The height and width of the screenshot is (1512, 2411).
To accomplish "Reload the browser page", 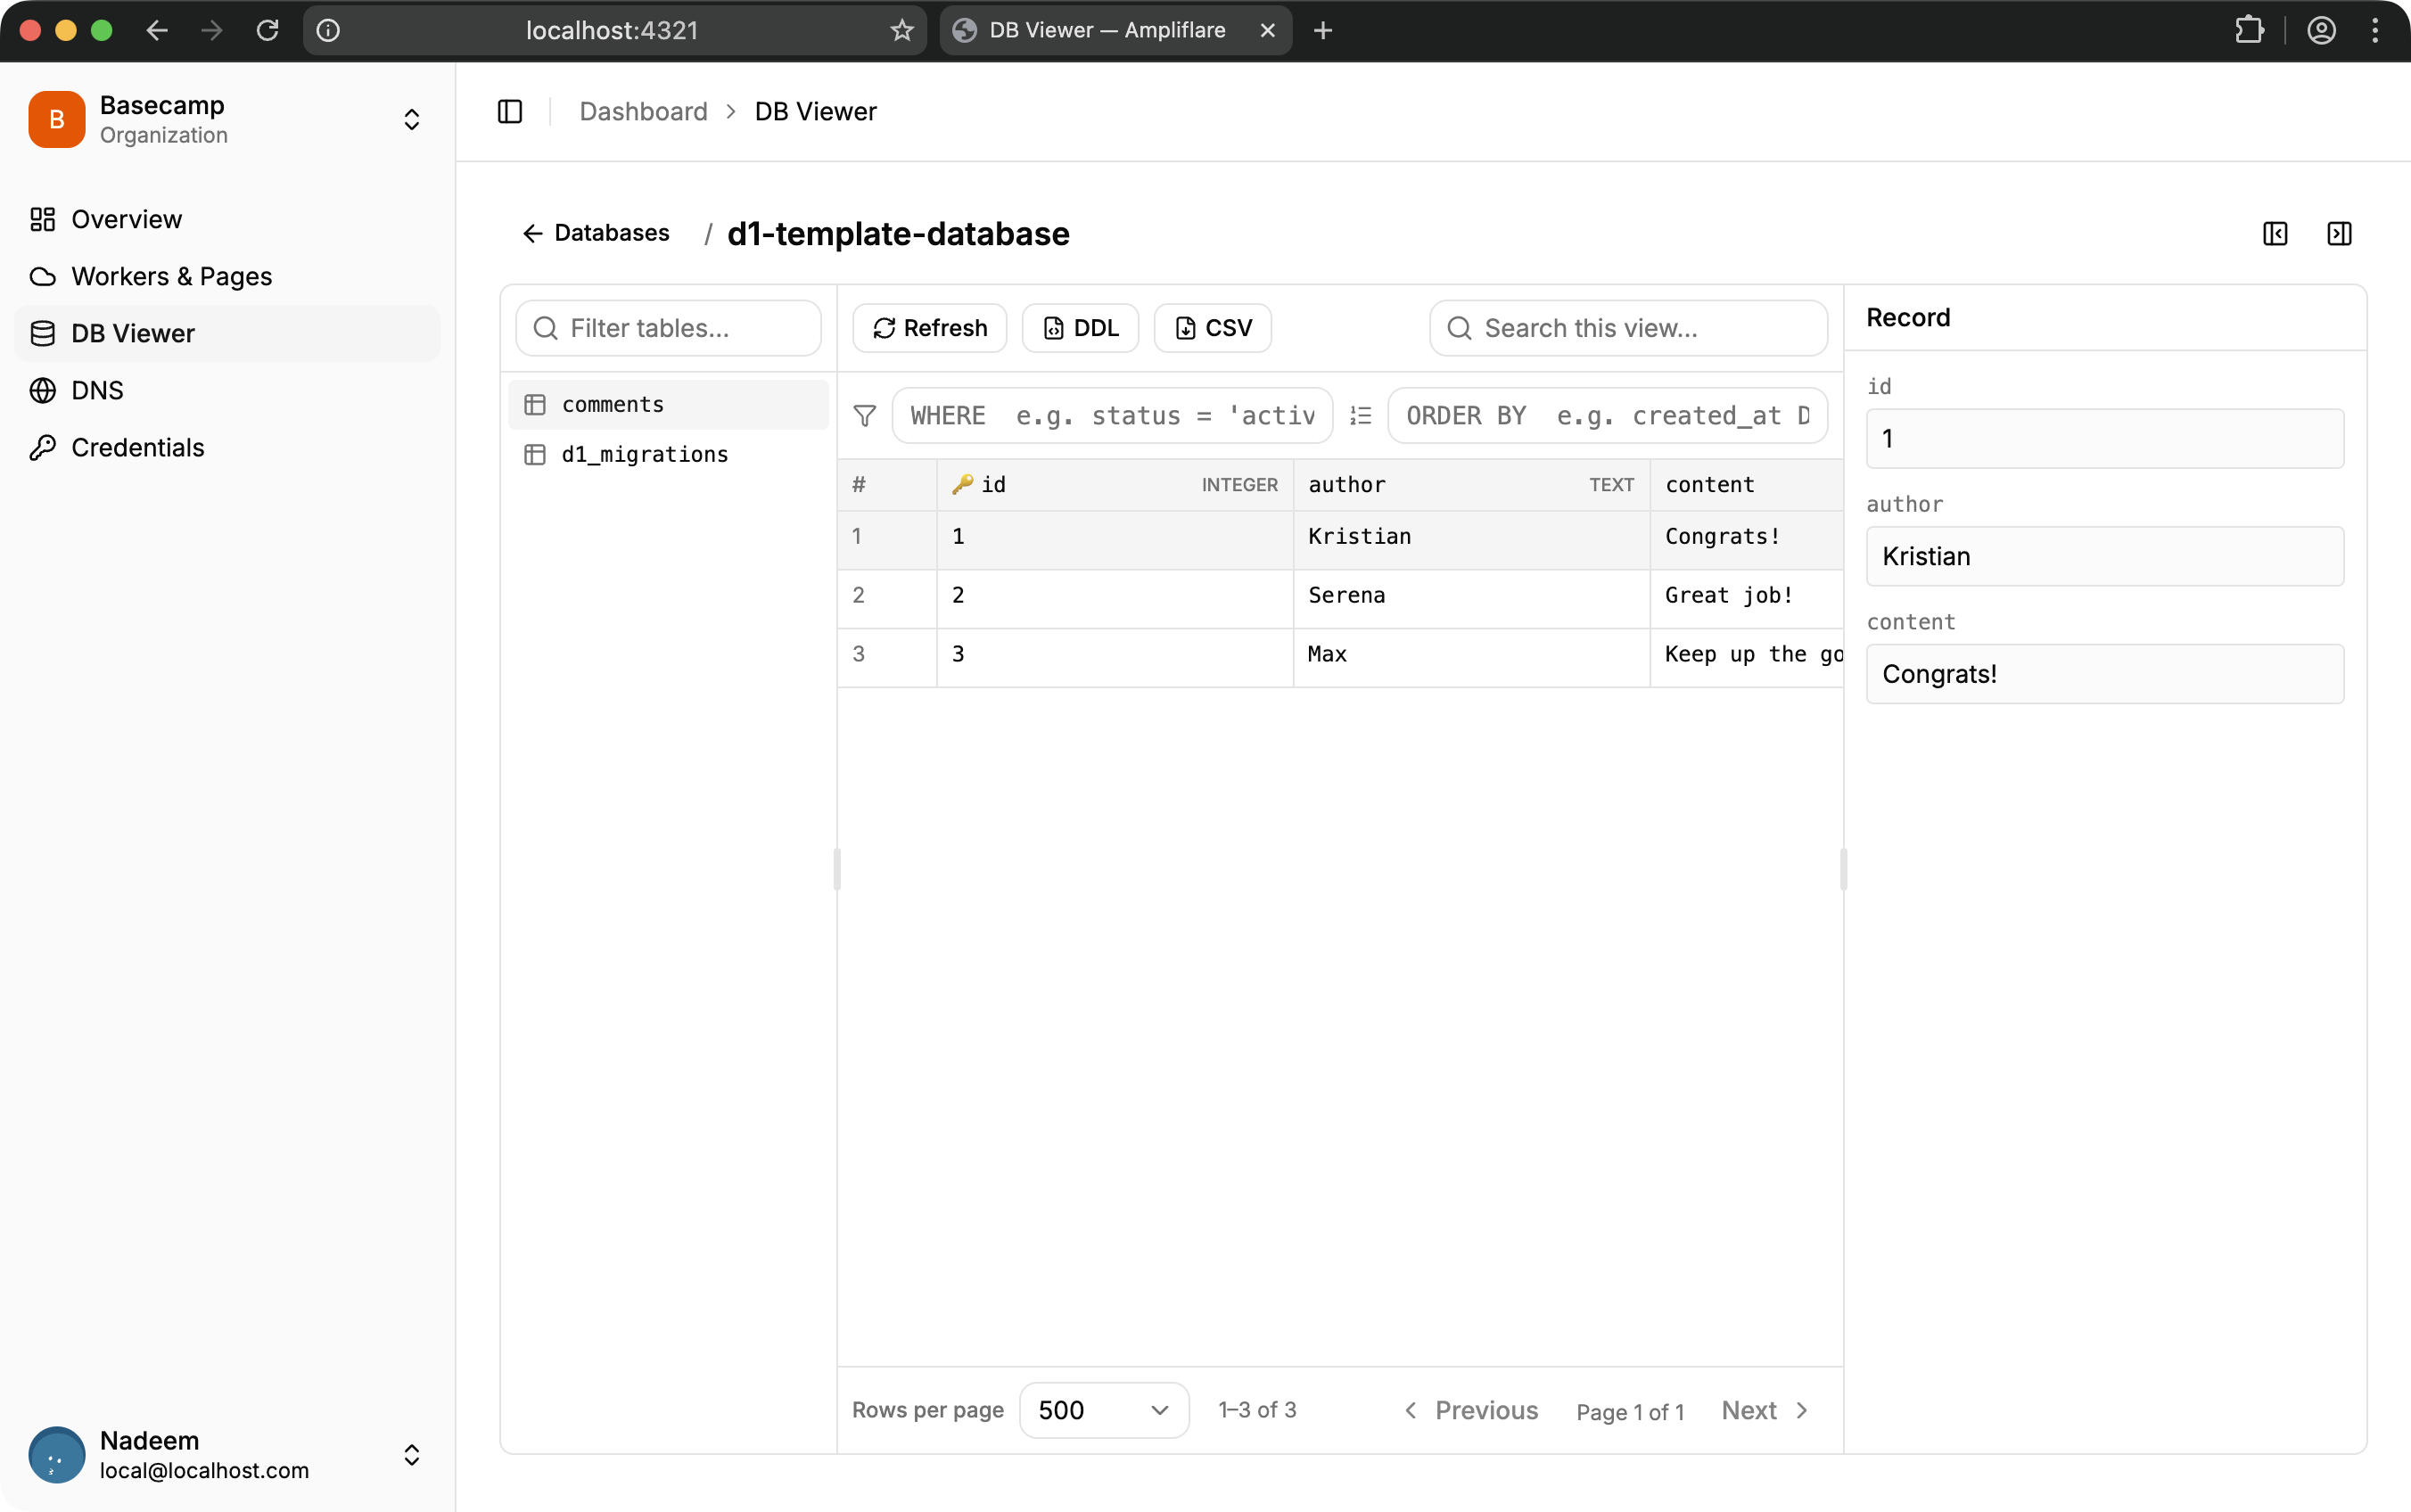I will (267, 30).
